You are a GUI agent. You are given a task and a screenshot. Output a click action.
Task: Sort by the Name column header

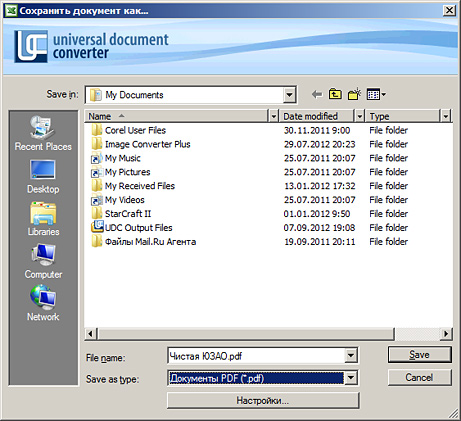pyautogui.click(x=177, y=116)
